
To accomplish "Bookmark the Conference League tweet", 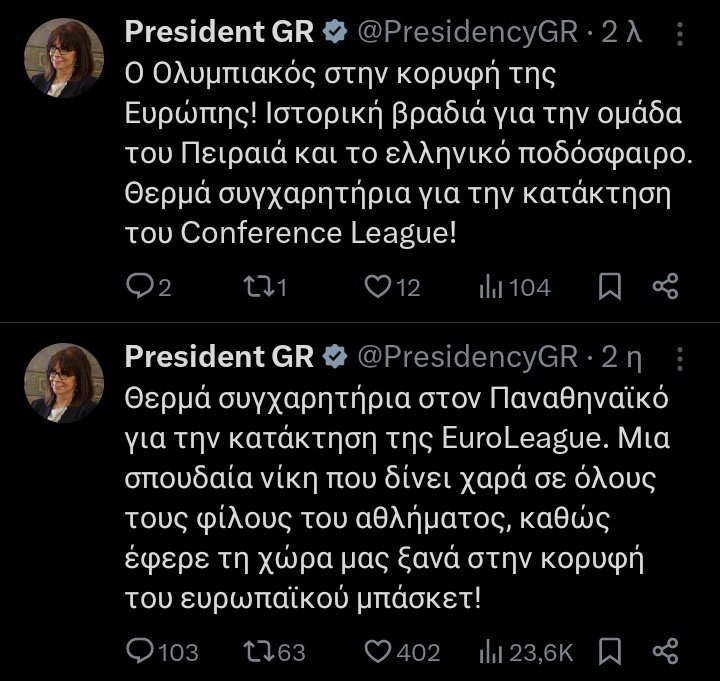I will pyautogui.click(x=609, y=288).
